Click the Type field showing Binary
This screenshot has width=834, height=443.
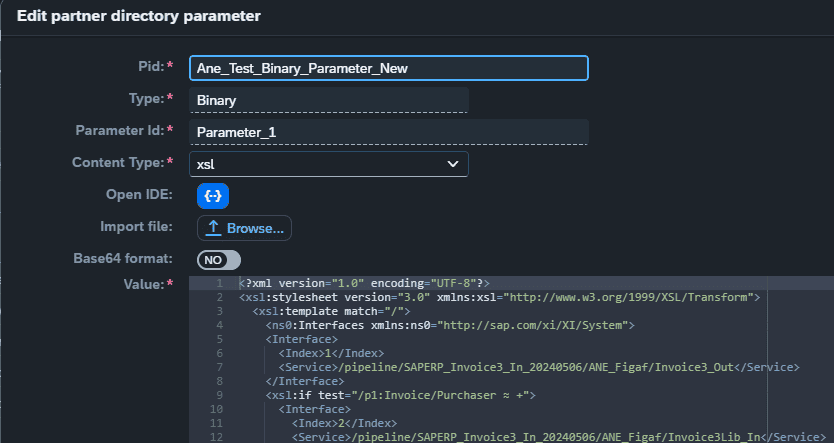coord(329,100)
